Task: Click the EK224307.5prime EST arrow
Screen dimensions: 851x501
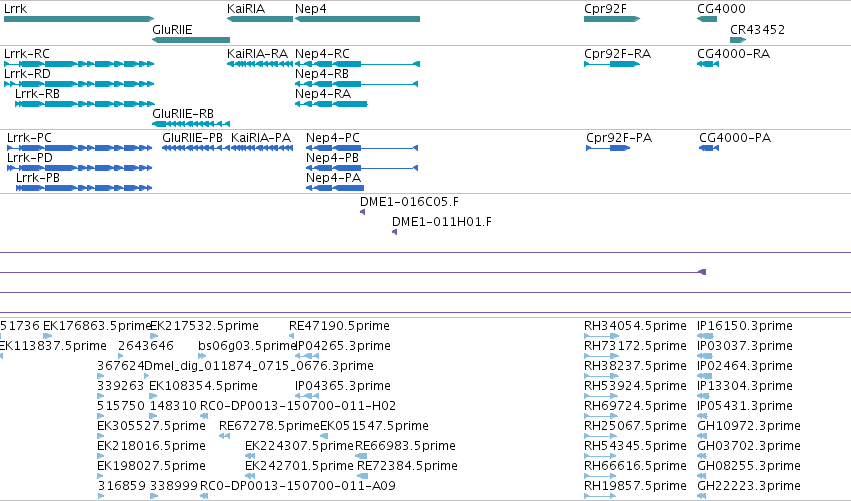Action: [250, 456]
